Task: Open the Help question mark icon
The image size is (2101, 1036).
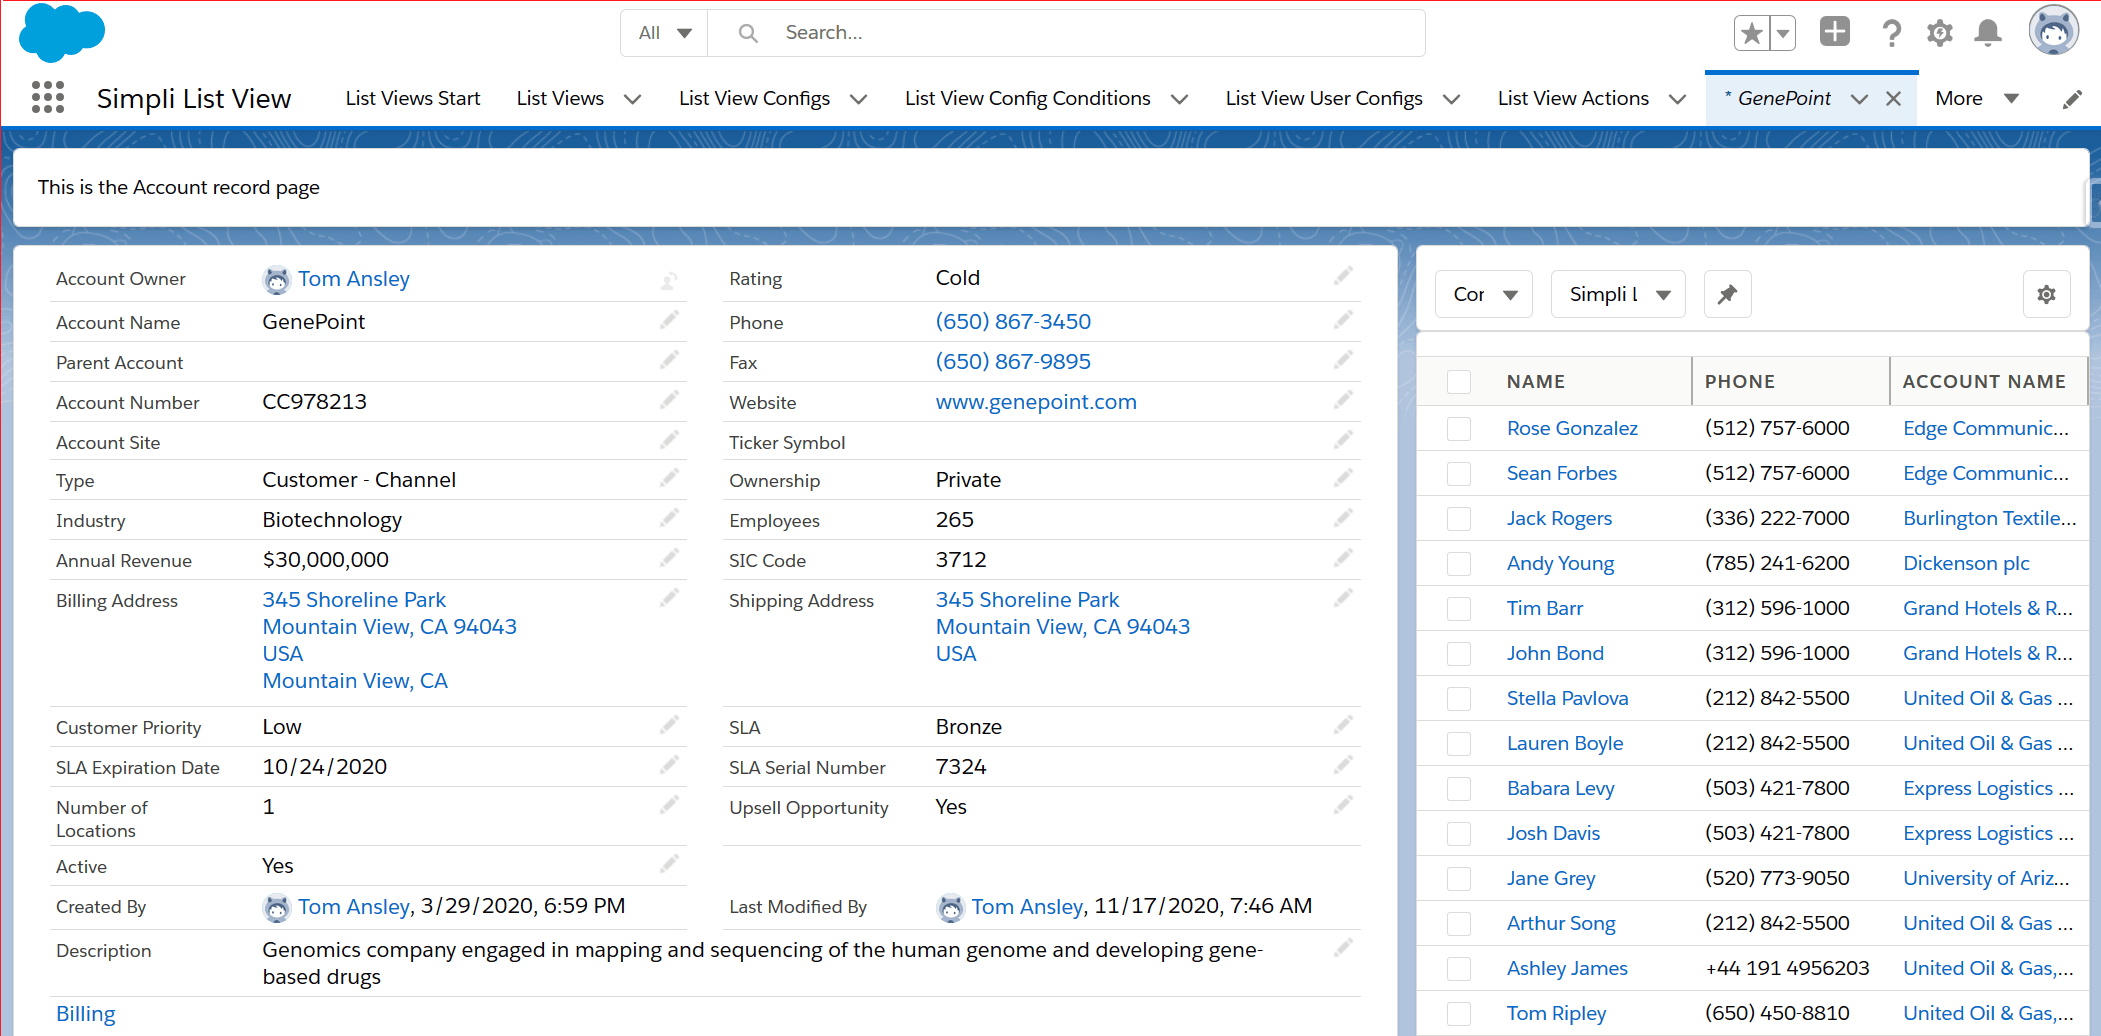Action: point(1891,33)
